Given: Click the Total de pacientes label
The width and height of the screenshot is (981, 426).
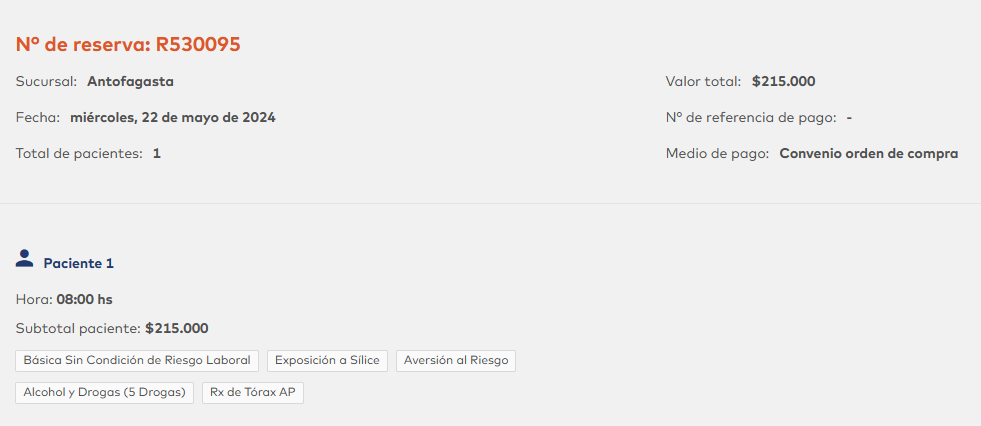Looking at the screenshot, I should click(x=79, y=153).
